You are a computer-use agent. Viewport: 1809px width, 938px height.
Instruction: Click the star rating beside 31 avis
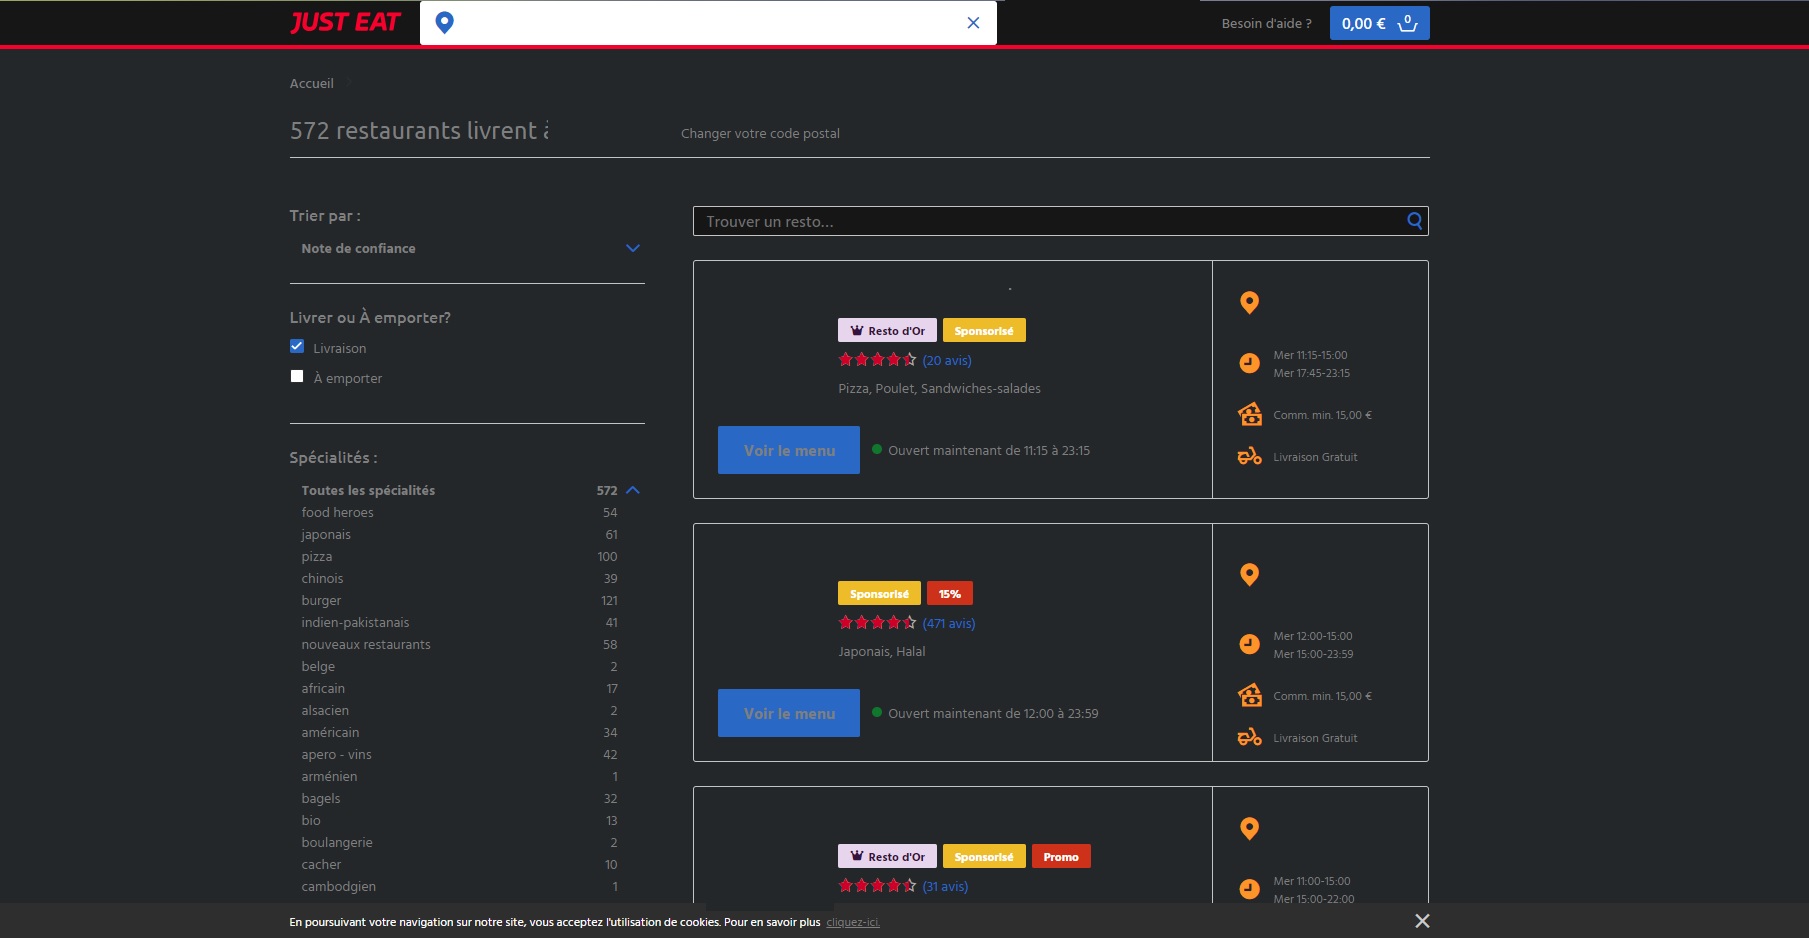click(x=877, y=886)
